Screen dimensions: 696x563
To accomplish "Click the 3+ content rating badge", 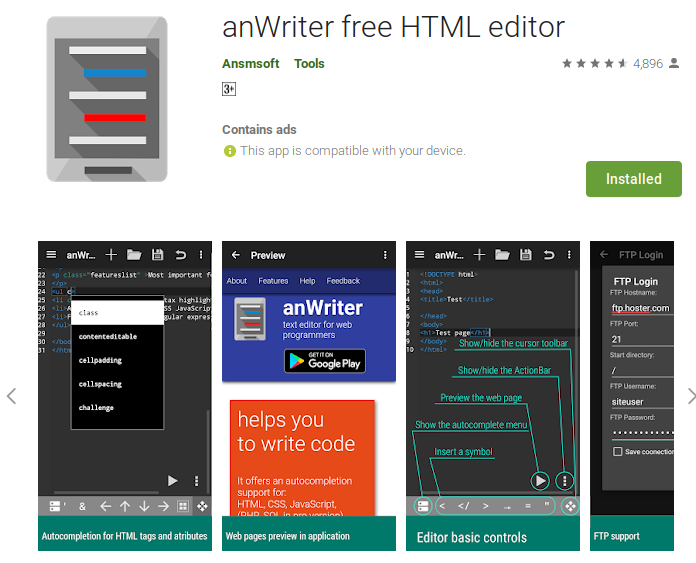I will point(229,89).
